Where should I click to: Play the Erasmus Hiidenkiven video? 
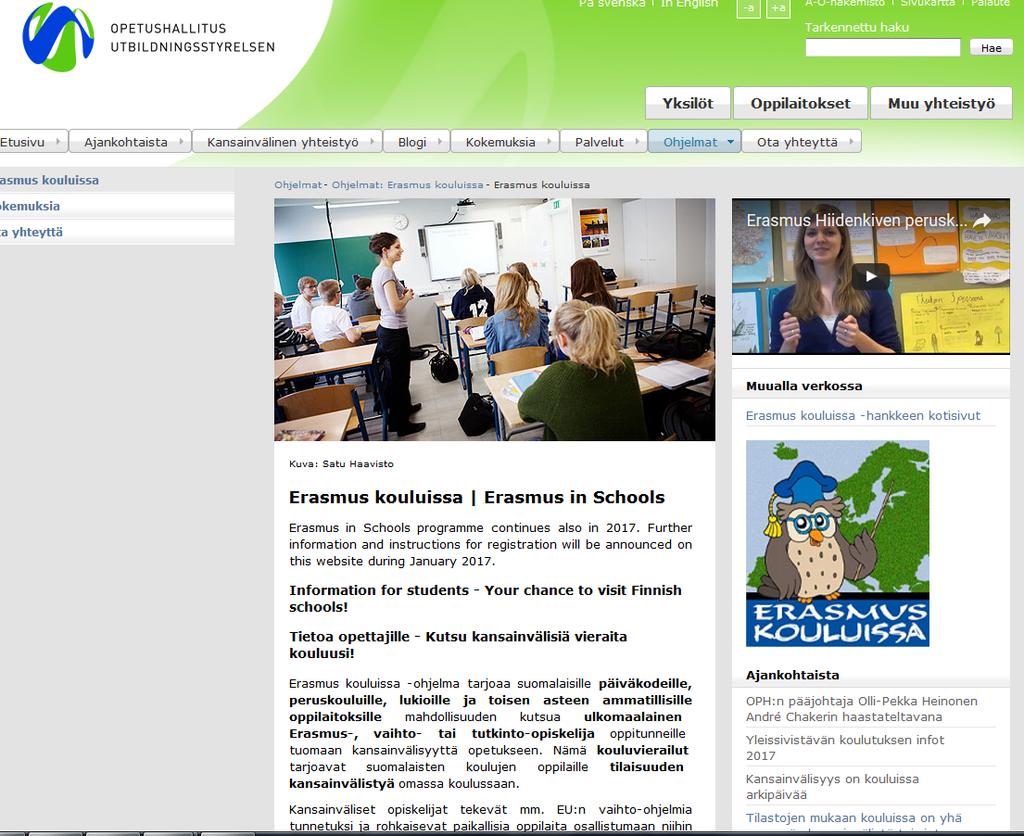click(871, 276)
